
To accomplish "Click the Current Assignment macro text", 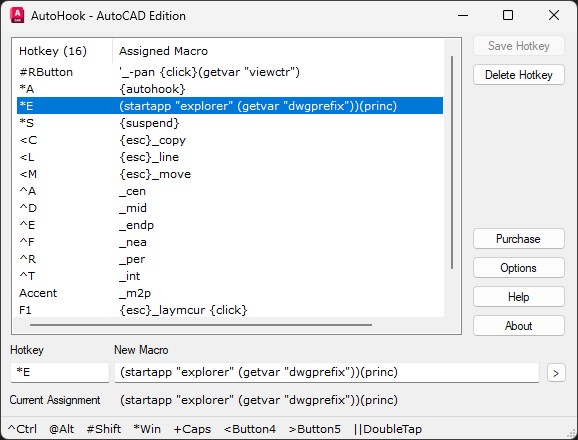I will point(258,400).
